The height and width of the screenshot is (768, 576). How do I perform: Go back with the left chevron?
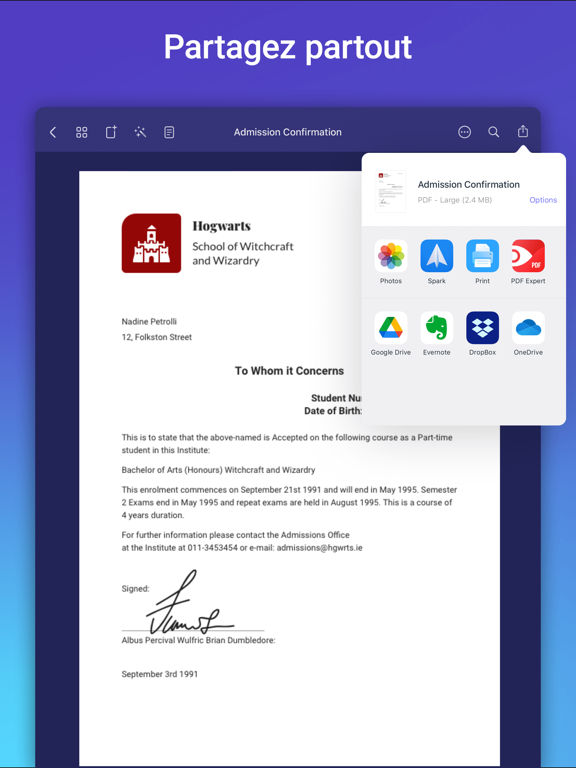click(x=53, y=132)
